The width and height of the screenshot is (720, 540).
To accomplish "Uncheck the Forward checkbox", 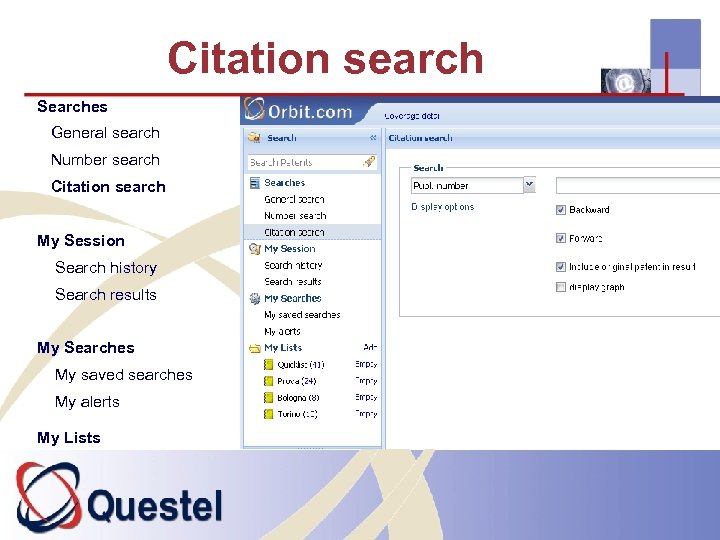I will tap(561, 238).
